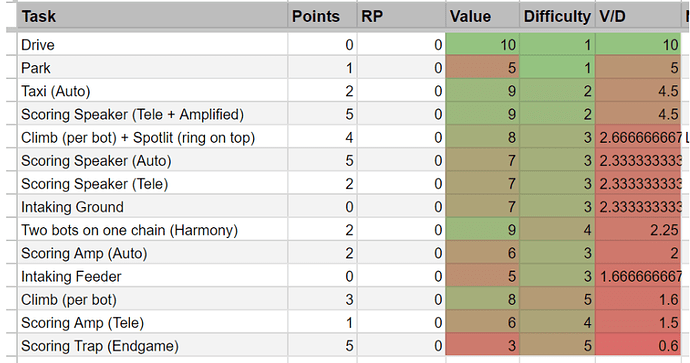This screenshot has width=690, height=363.
Task: Click the RP header cell
Action: (x=401, y=17)
